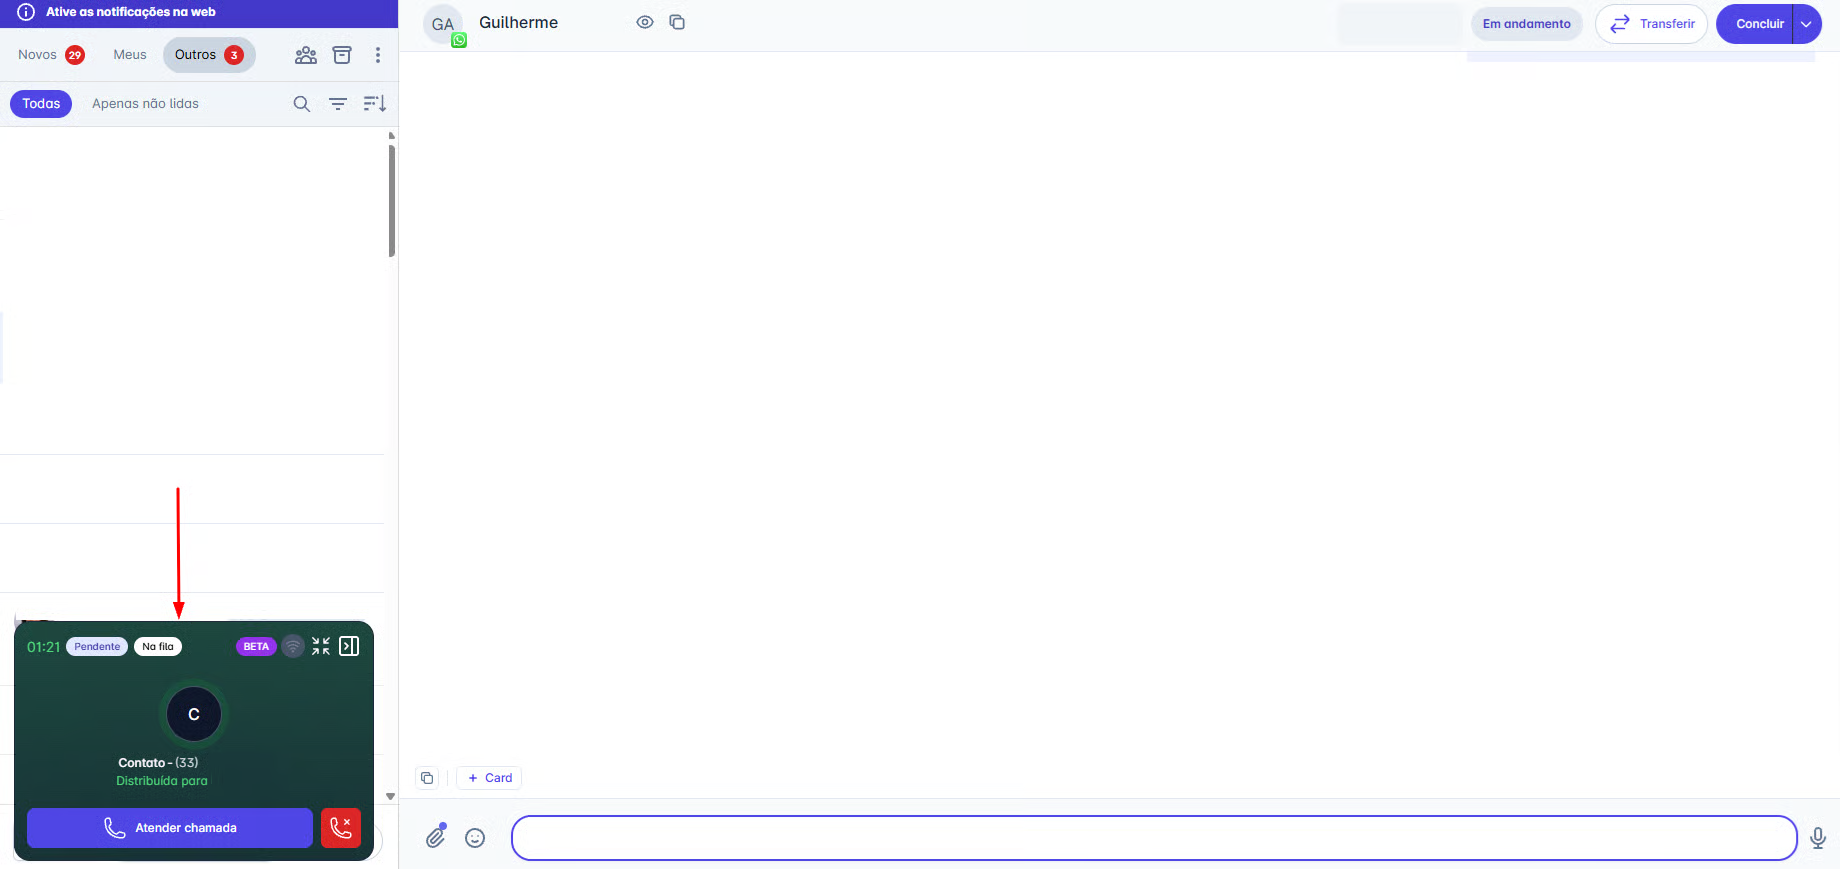Click the Contato - (33) caller name

click(158, 762)
